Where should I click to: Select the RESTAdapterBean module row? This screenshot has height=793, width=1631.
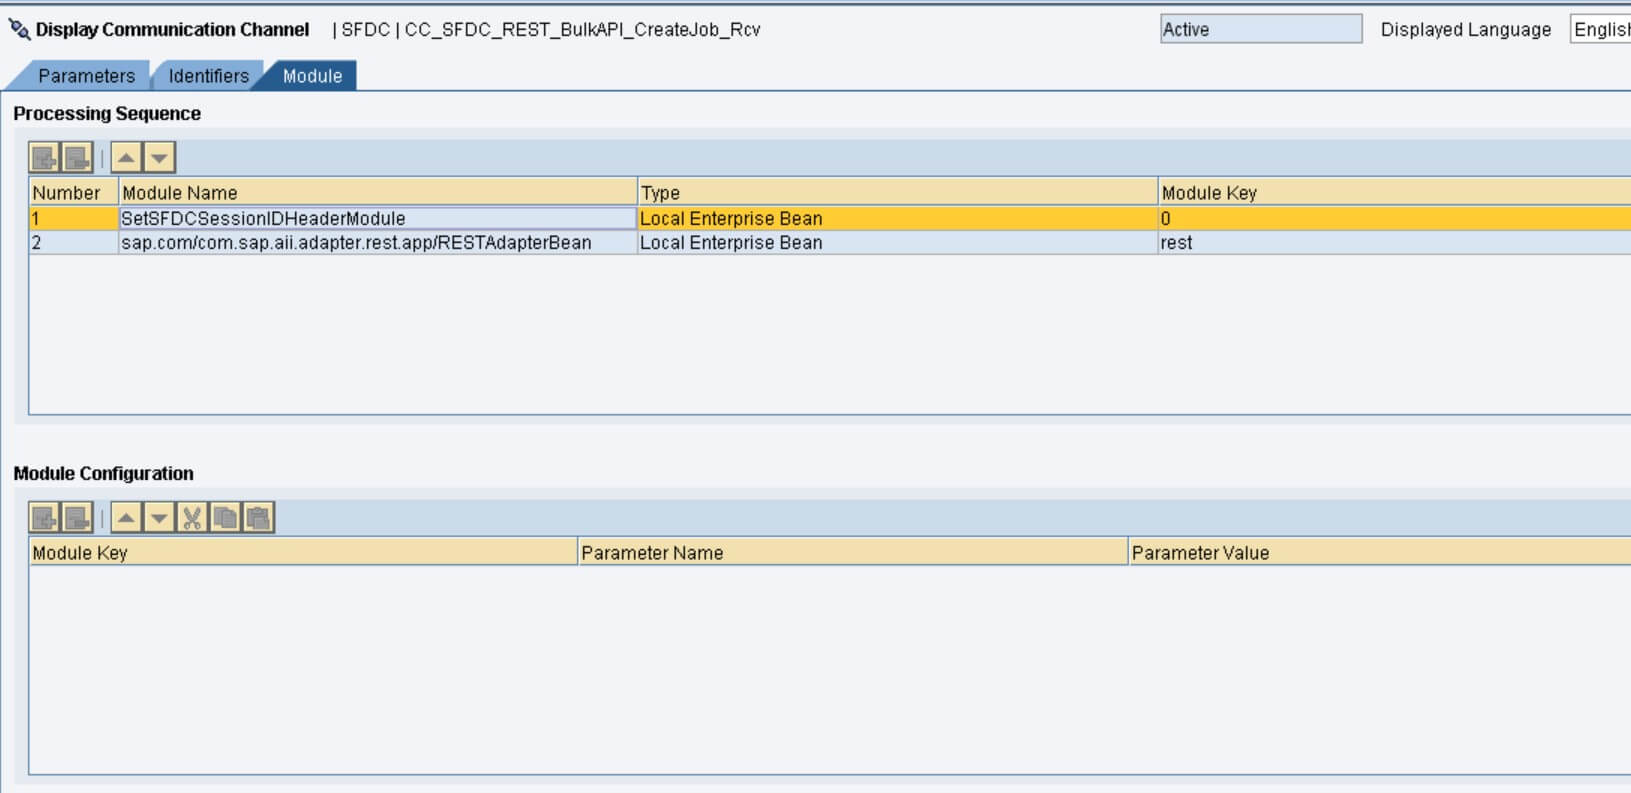(356, 243)
